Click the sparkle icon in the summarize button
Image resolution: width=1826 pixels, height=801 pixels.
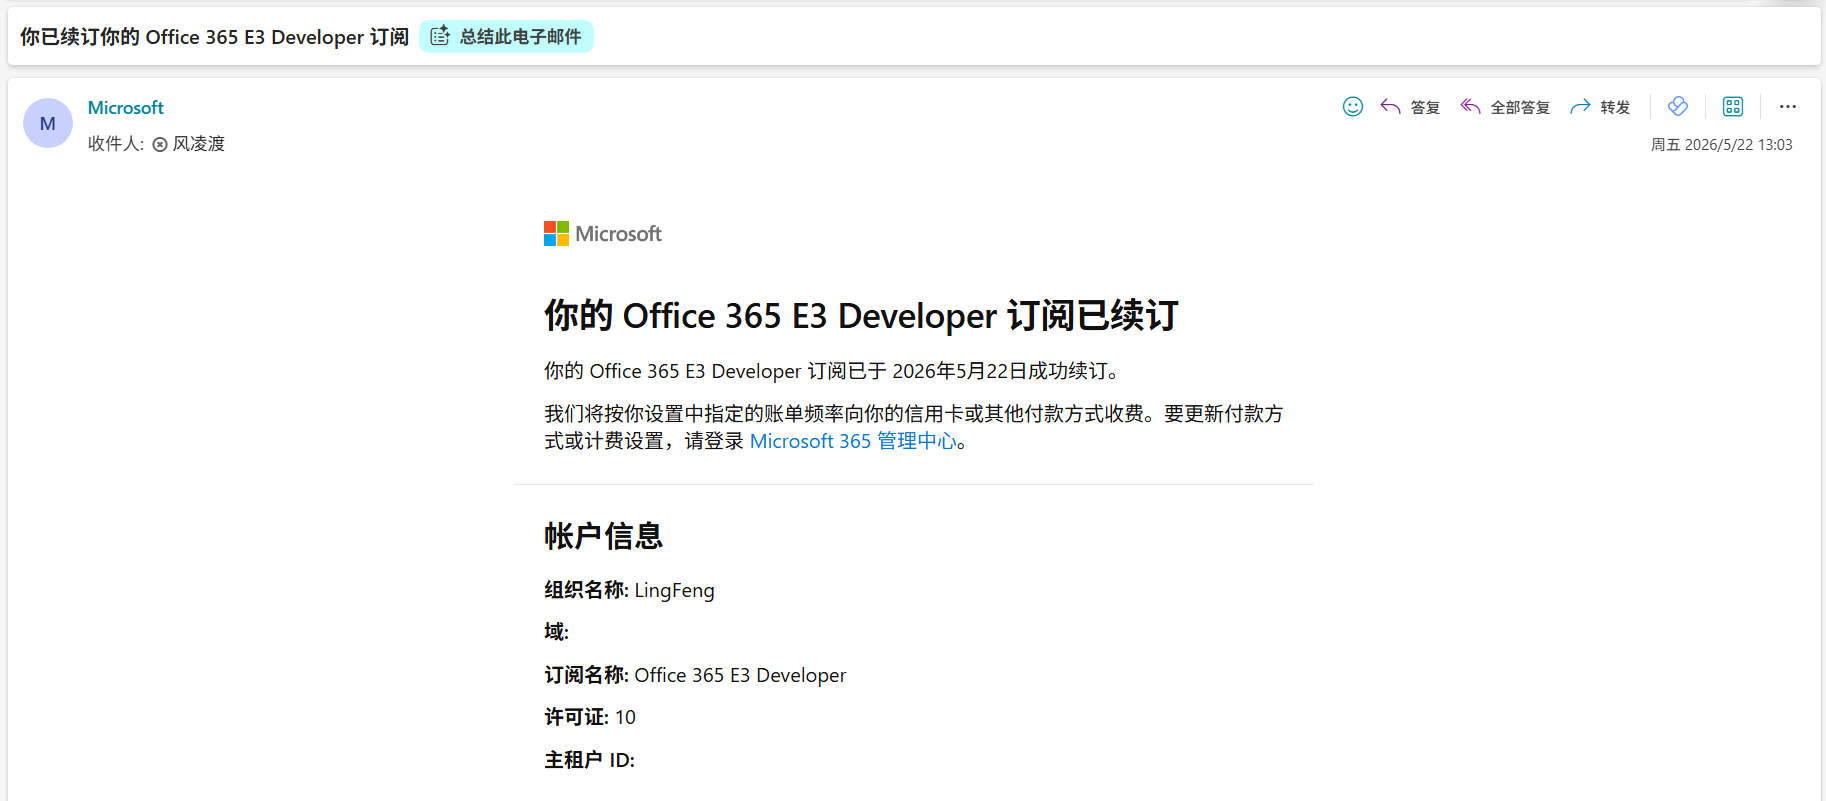pos(440,36)
